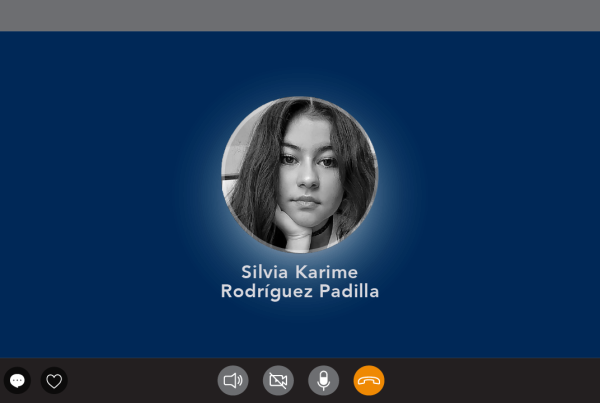Send a heart reaction in the call
Viewport: 600px width, 403px height.
coord(54,380)
